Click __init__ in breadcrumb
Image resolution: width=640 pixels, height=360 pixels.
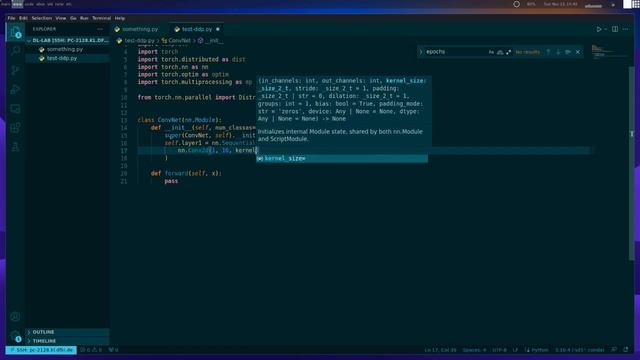coord(214,41)
